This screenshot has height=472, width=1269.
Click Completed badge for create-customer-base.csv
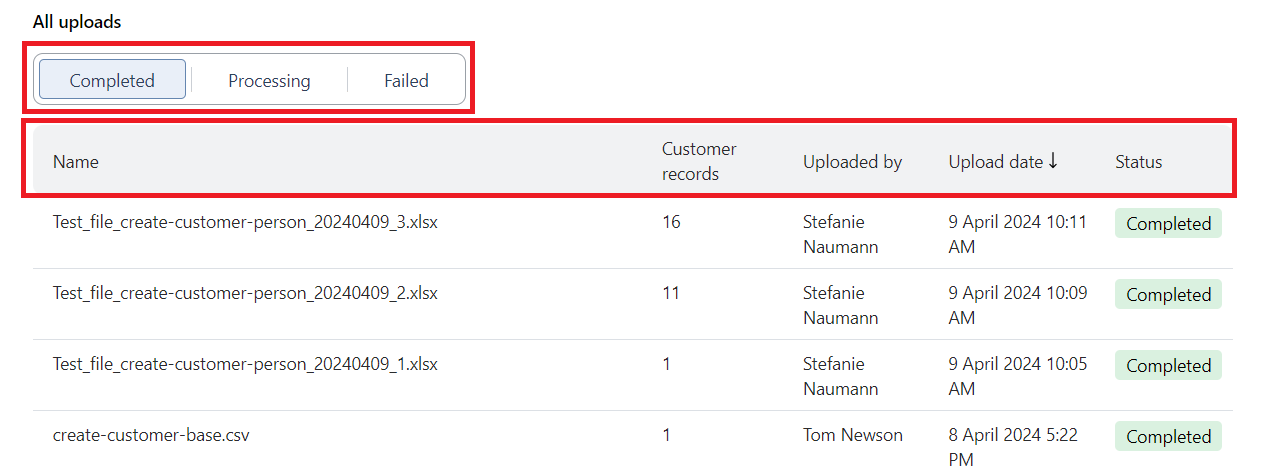click(1168, 437)
